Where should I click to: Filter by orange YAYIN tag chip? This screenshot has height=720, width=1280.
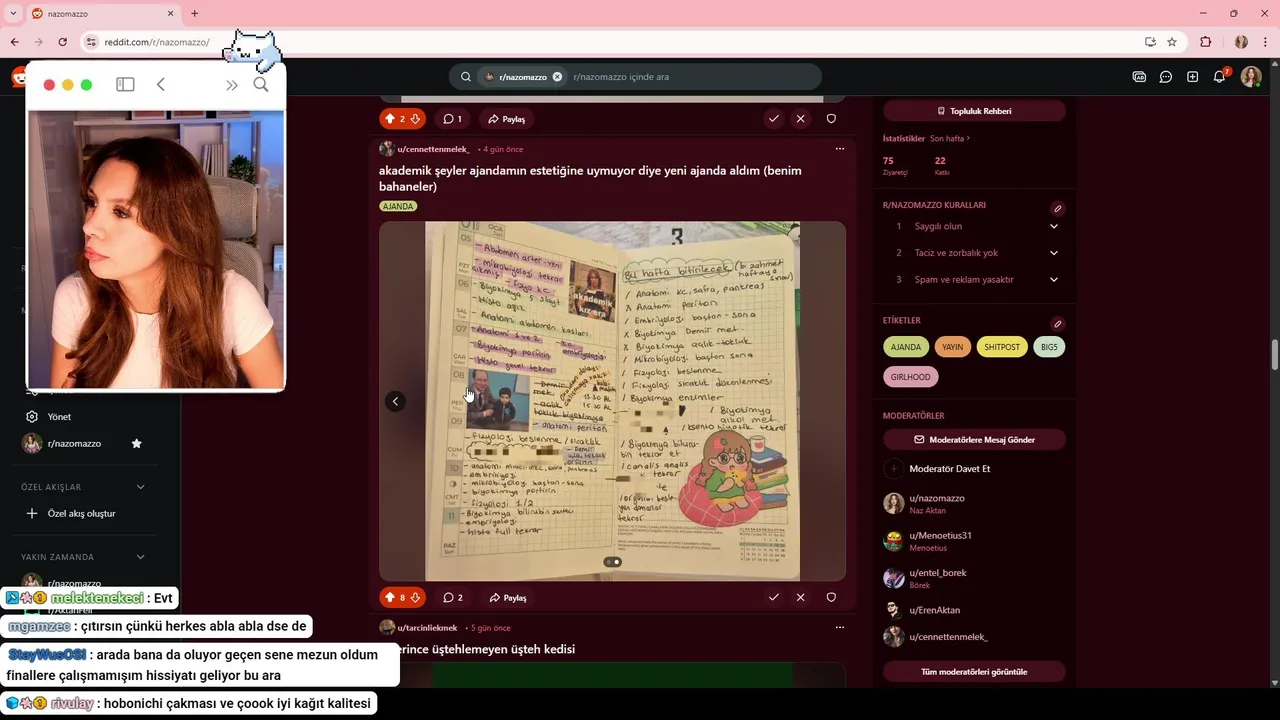click(x=953, y=347)
